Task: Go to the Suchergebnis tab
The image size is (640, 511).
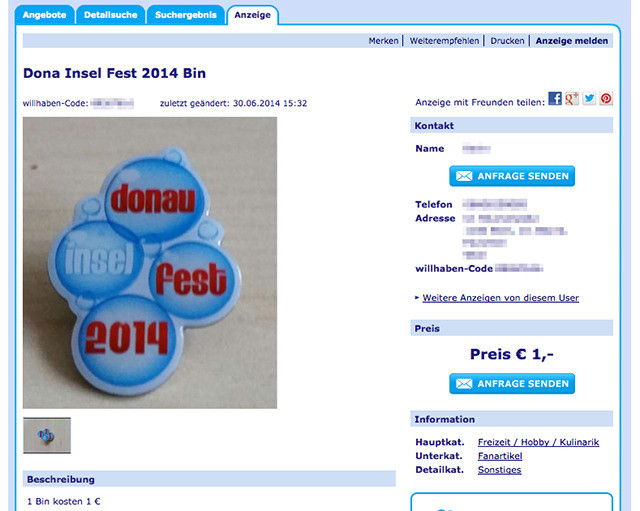Action: pyautogui.click(x=186, y=15)
